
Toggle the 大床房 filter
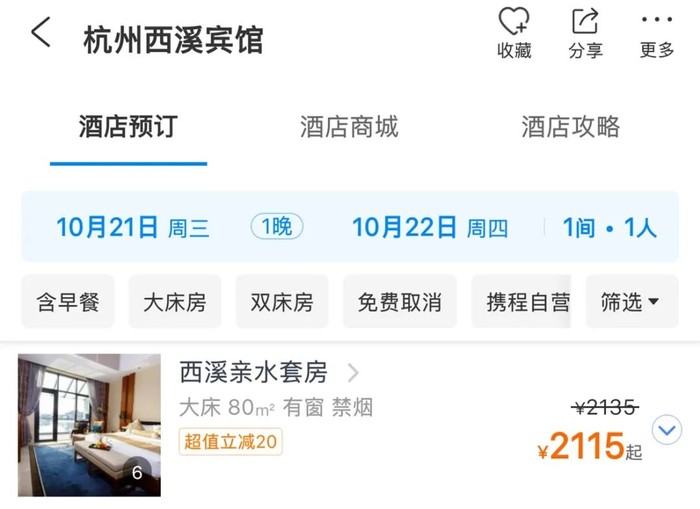[x=174, y=302]
